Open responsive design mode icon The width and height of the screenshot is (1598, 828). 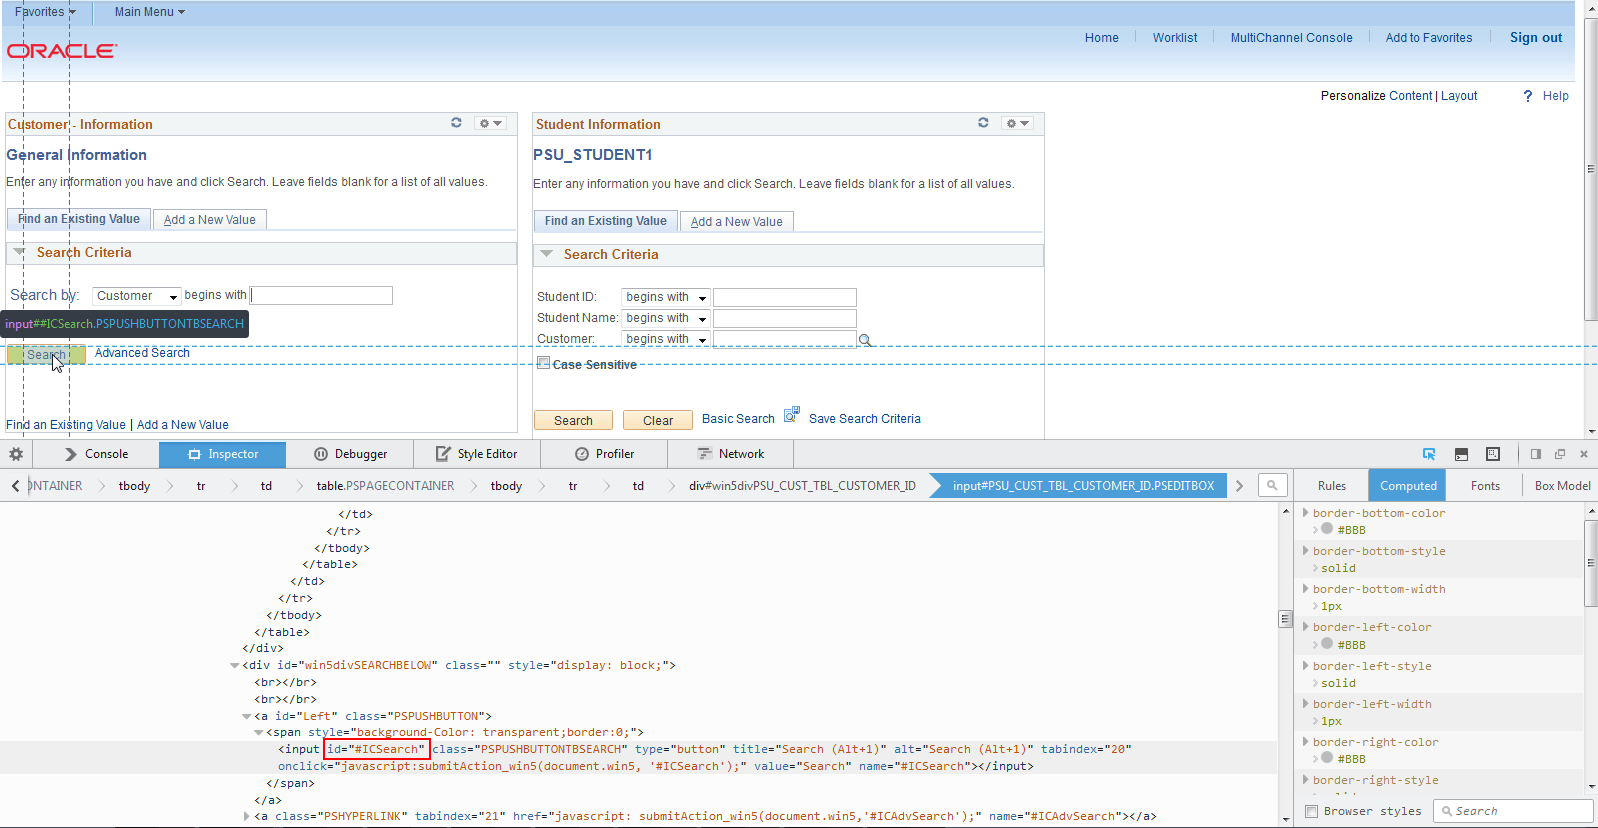pyautogui.click(x=1493, y=454)
